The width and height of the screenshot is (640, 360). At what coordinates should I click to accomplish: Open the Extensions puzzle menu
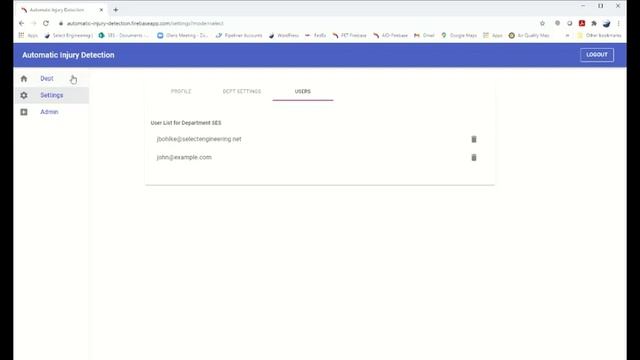coord(594,23)
